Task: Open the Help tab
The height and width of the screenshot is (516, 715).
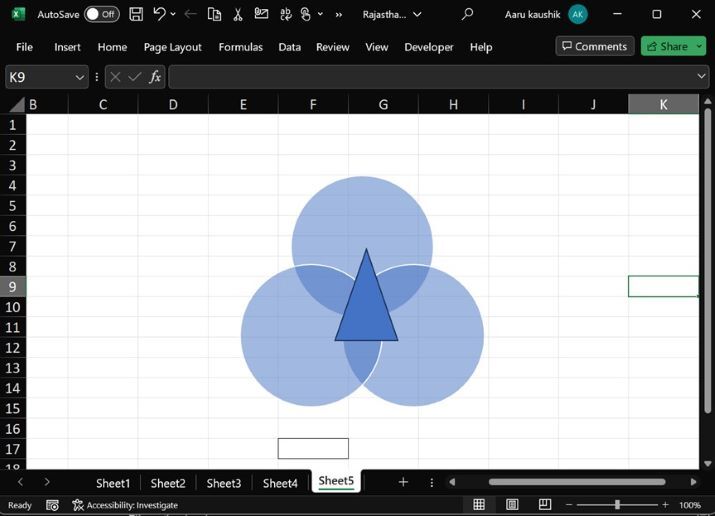Action: point(481,47)
